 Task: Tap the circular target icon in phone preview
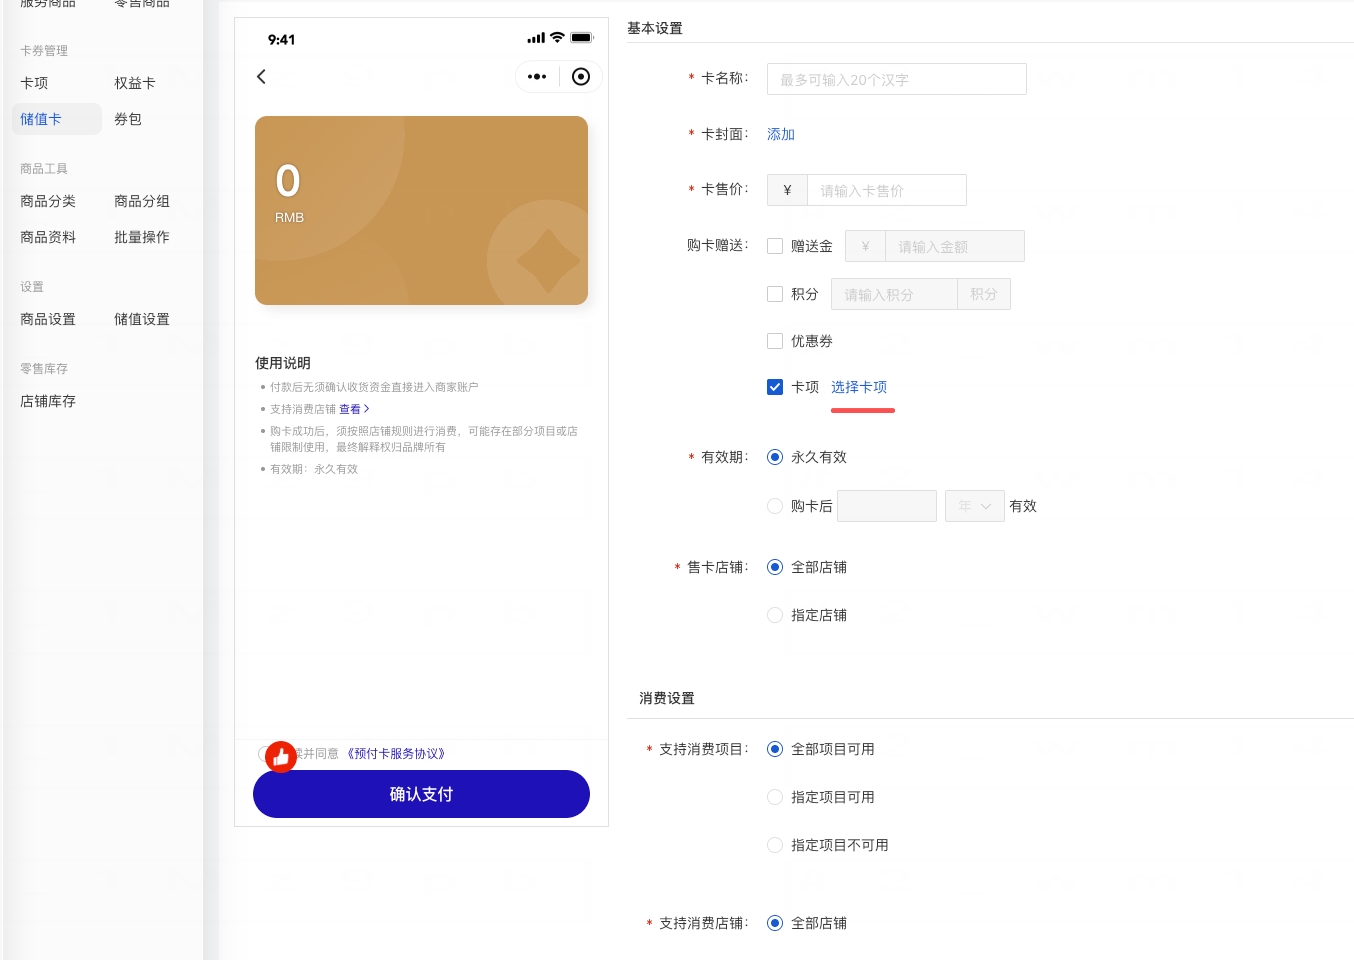pos(581,77)
